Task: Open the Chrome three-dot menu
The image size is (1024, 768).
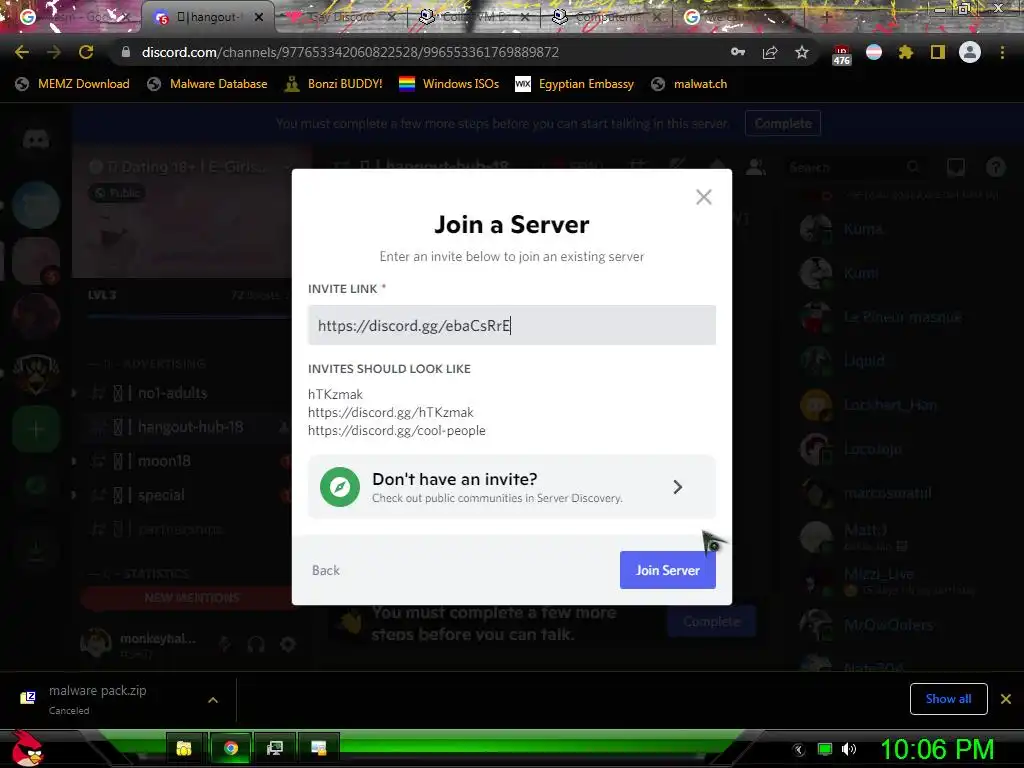Action: point(1002,52)
